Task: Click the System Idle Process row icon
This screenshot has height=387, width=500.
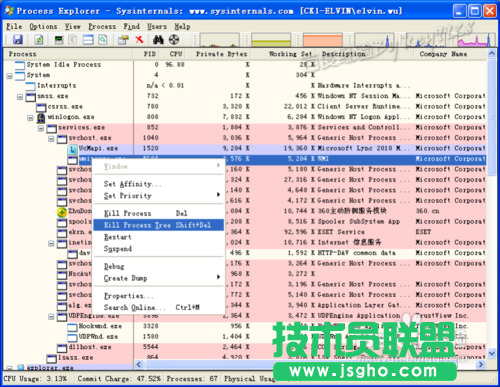Action: 20,65
